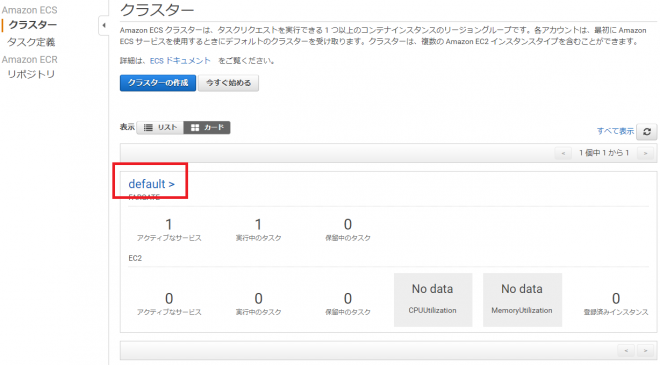Click the Amazon ECS sidebar heading
660x365 pixels.
[29, 10]
